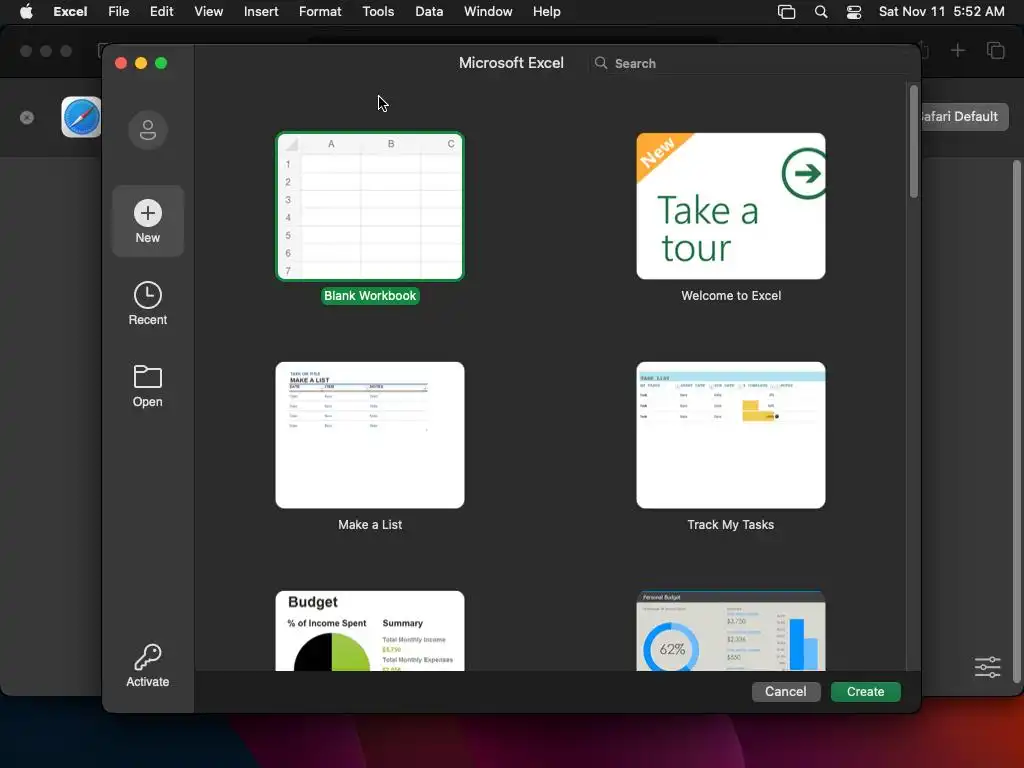Click the small close x icon beside the Safari icon
1024x768 pixels.
coord(27,118)
